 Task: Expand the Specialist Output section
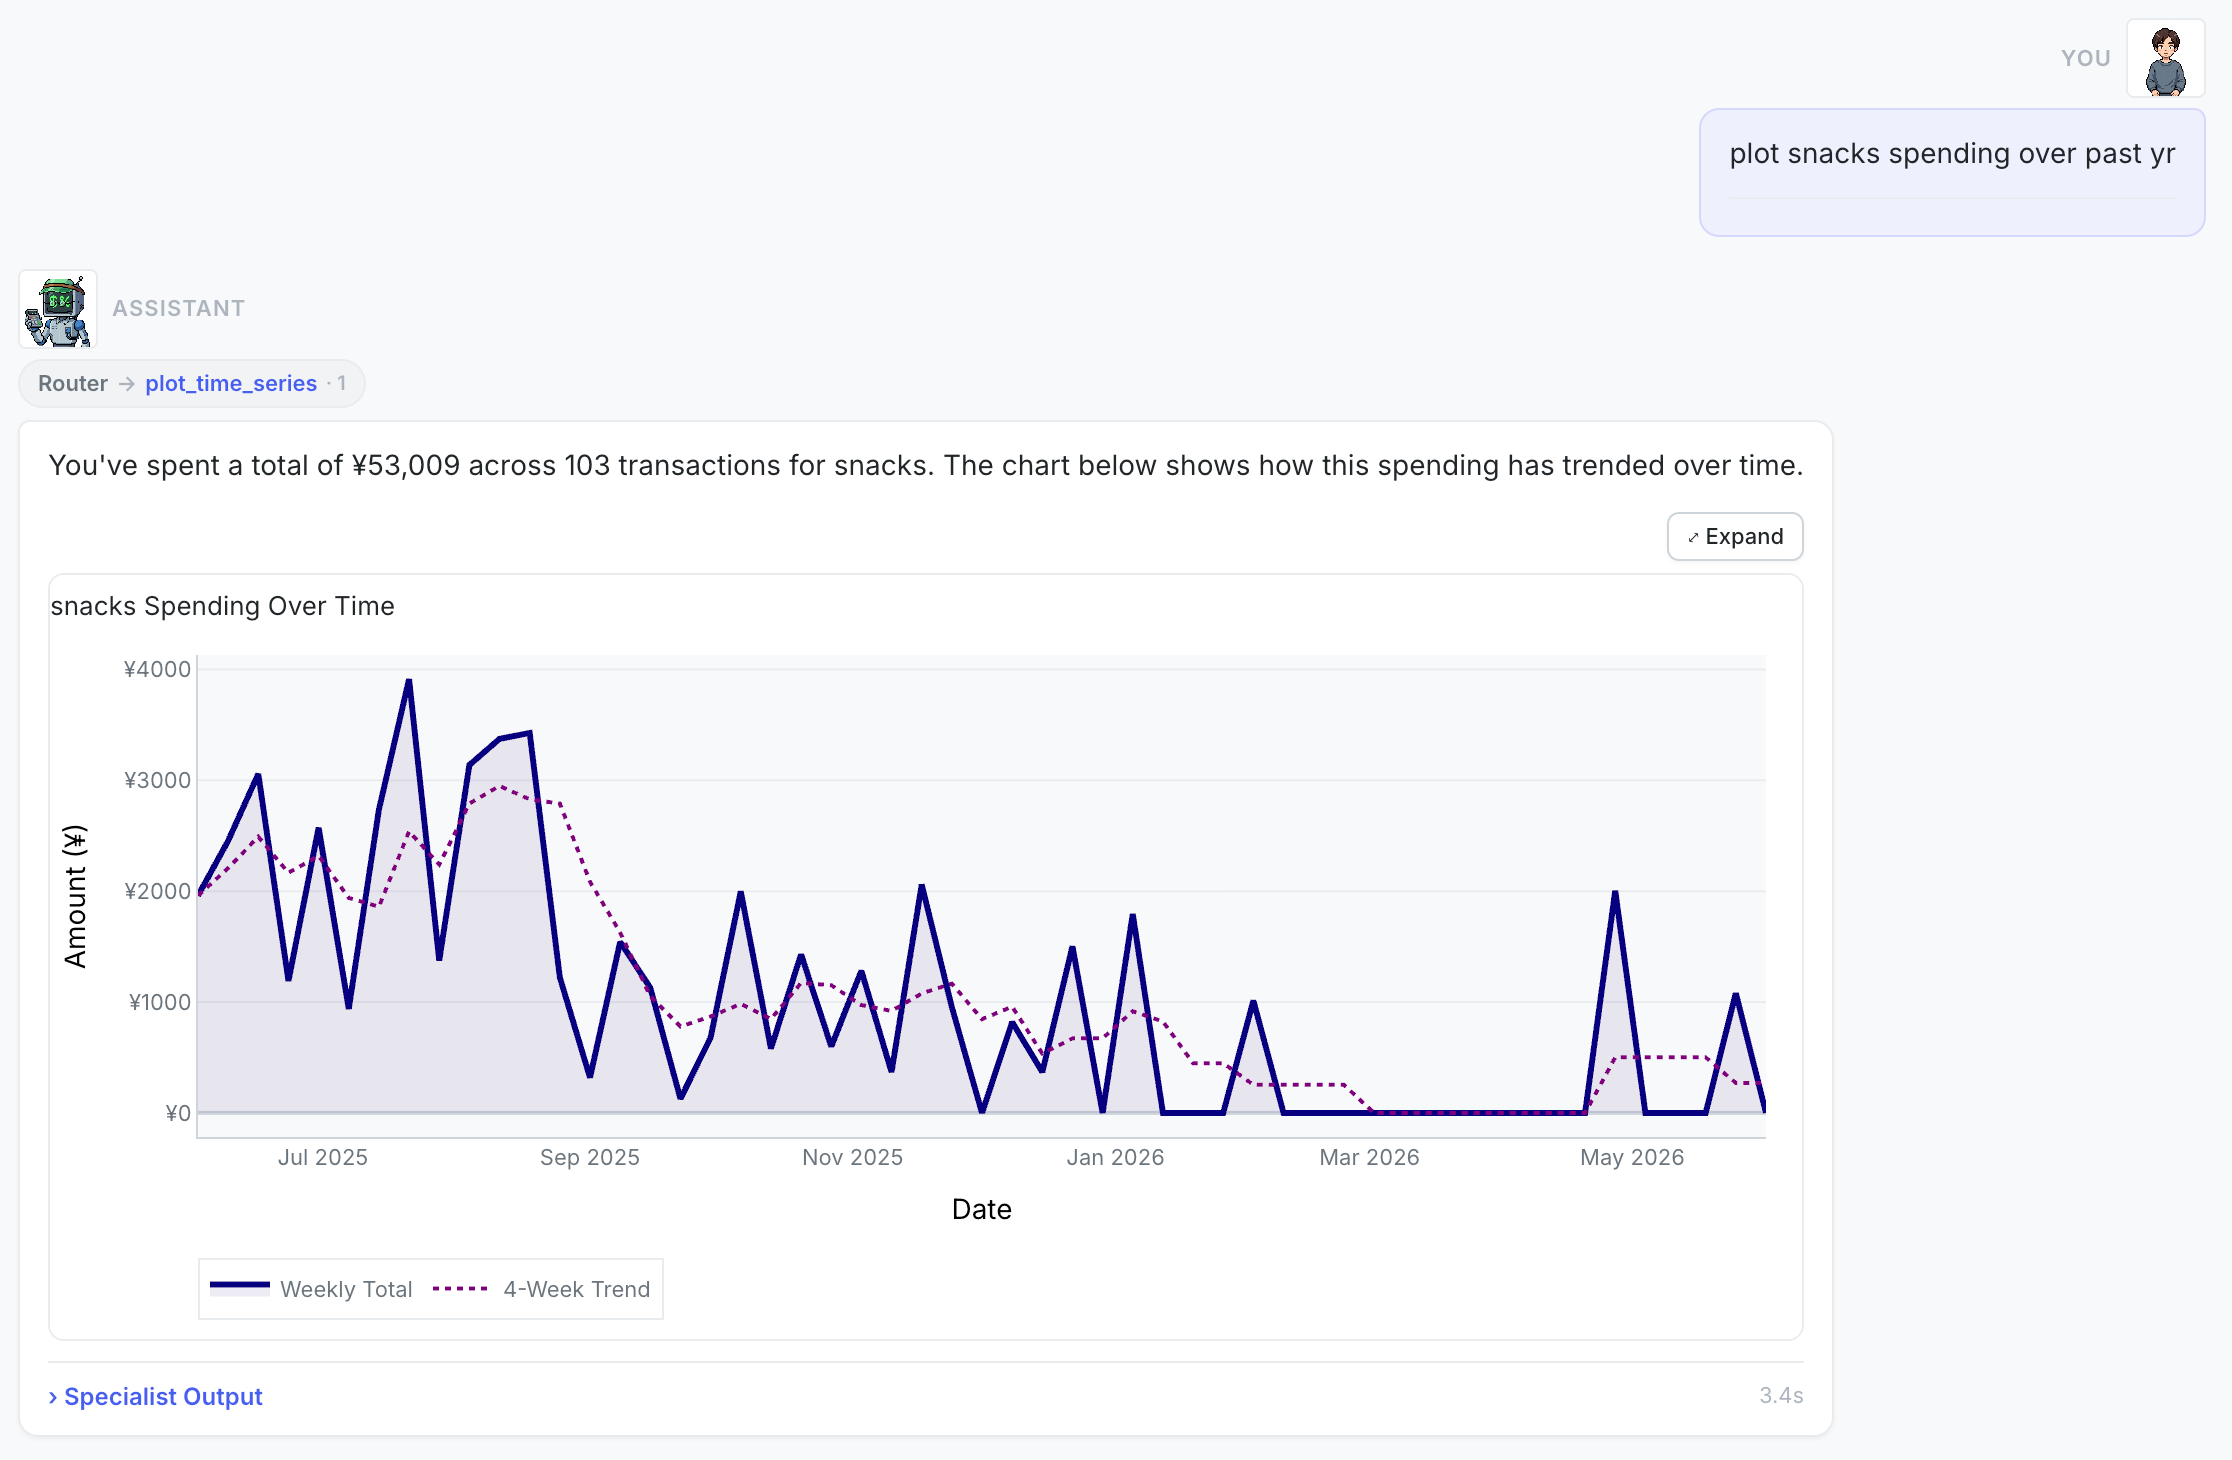tap(156, 1397)
